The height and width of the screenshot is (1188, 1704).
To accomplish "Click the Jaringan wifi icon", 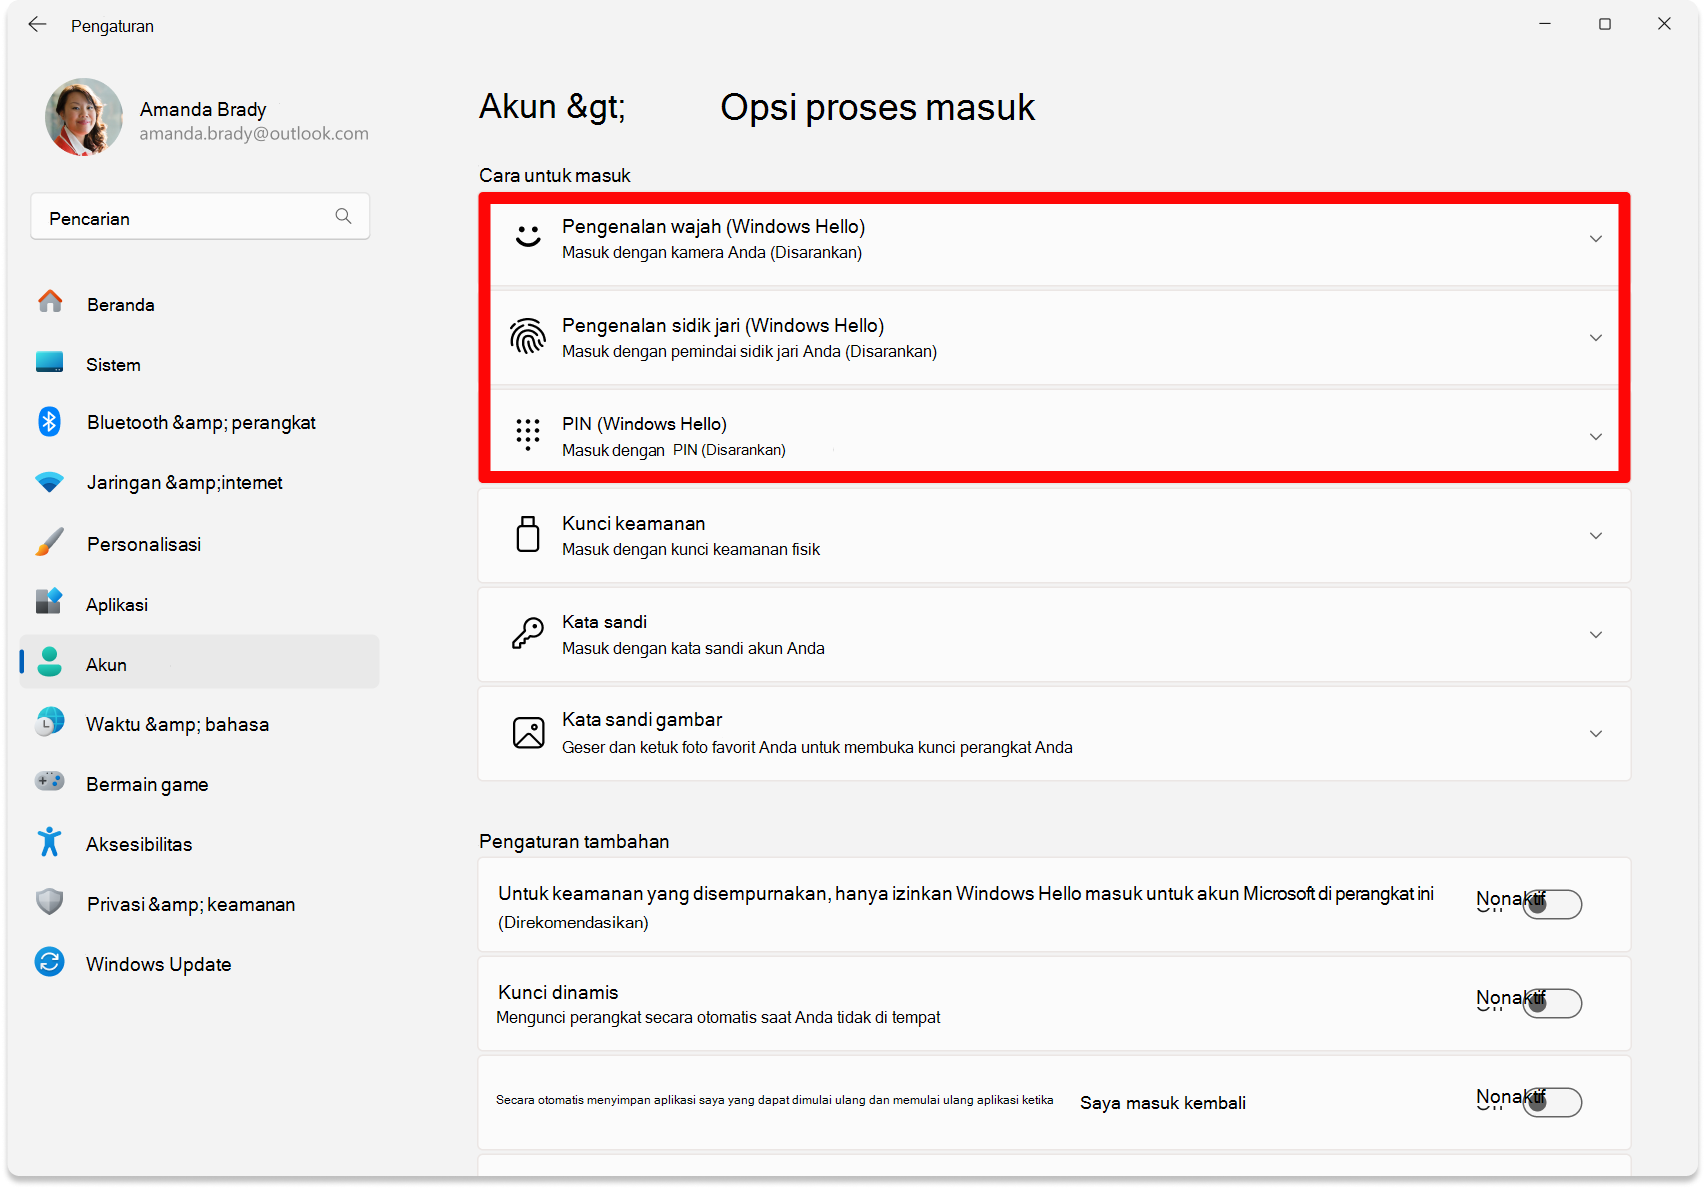I will pyautogui.click(x=50, y=483).
